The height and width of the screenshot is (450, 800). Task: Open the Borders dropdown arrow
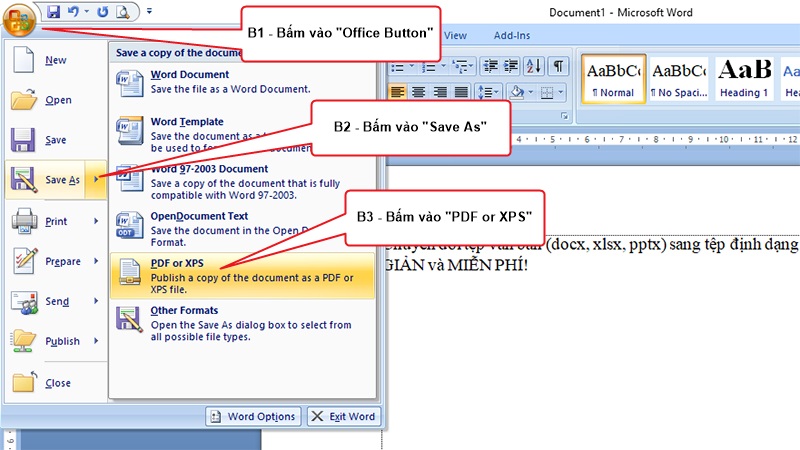coord(561,92)
